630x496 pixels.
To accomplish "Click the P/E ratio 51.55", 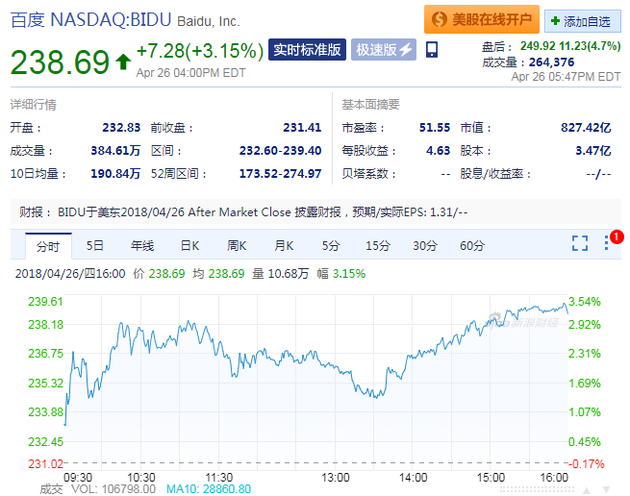I will pyautogui.click(x=434, y=127).
